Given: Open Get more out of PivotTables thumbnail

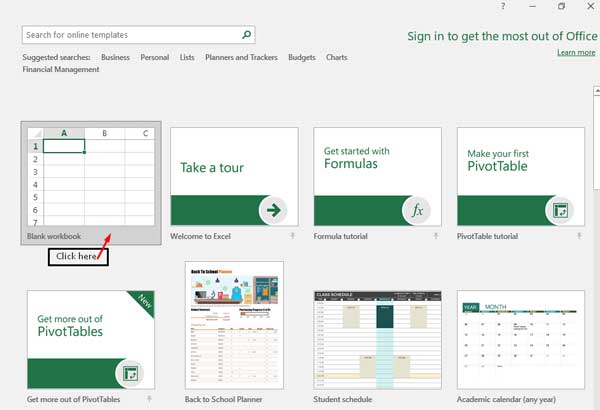Looking at the screenshot, I should 91,340.
